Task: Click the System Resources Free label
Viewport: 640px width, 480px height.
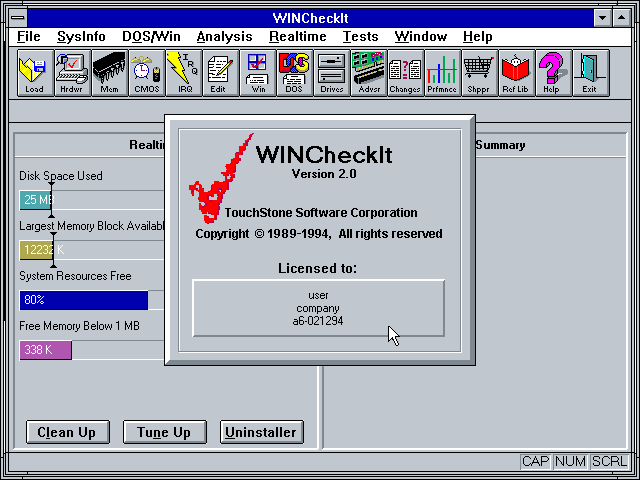Action: [x=75, y=276]
